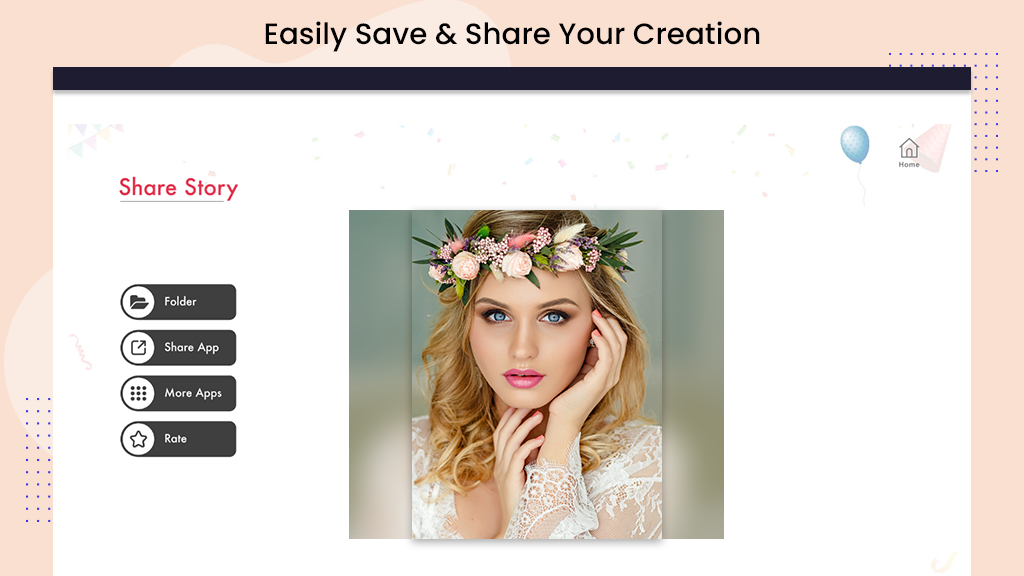
Task: Choose the Rate button label
Action: (x=175, y=439)
